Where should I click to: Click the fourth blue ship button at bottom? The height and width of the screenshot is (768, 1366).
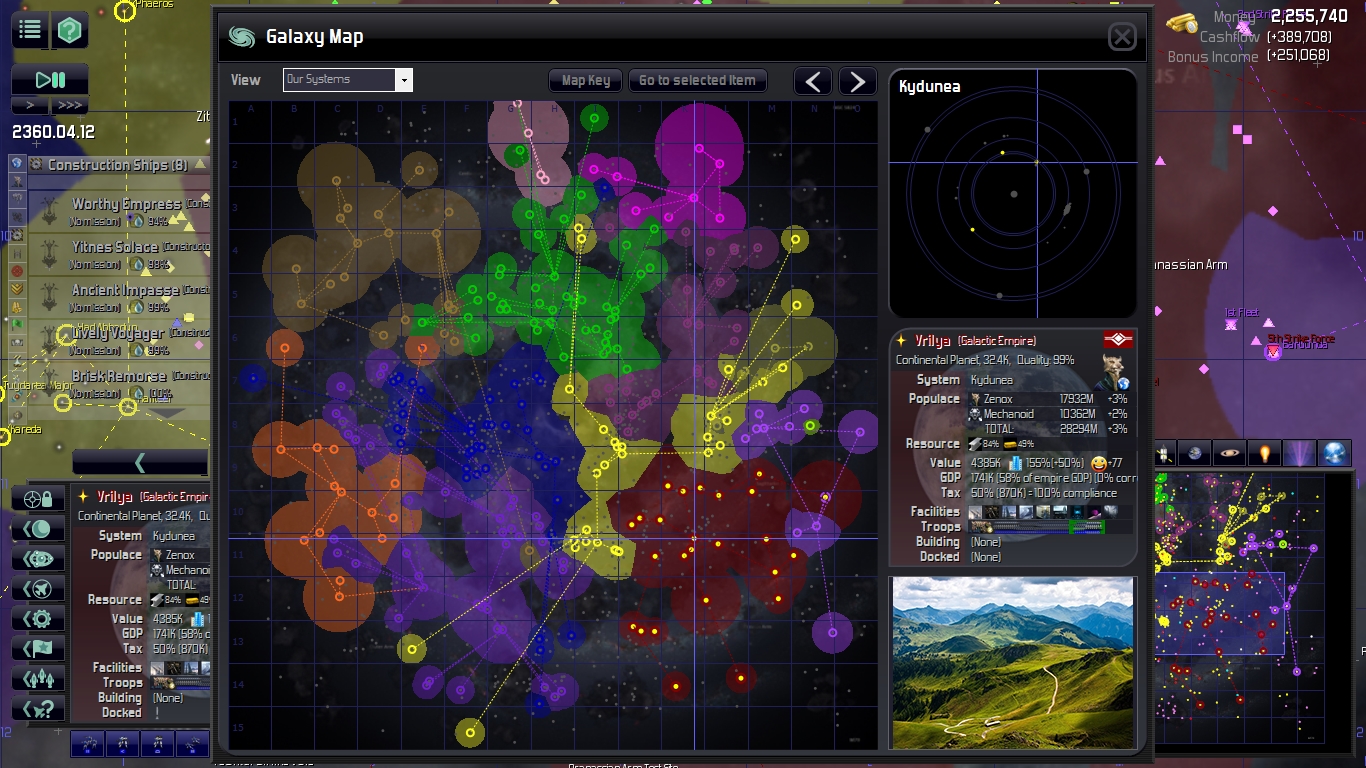point(192,744)
